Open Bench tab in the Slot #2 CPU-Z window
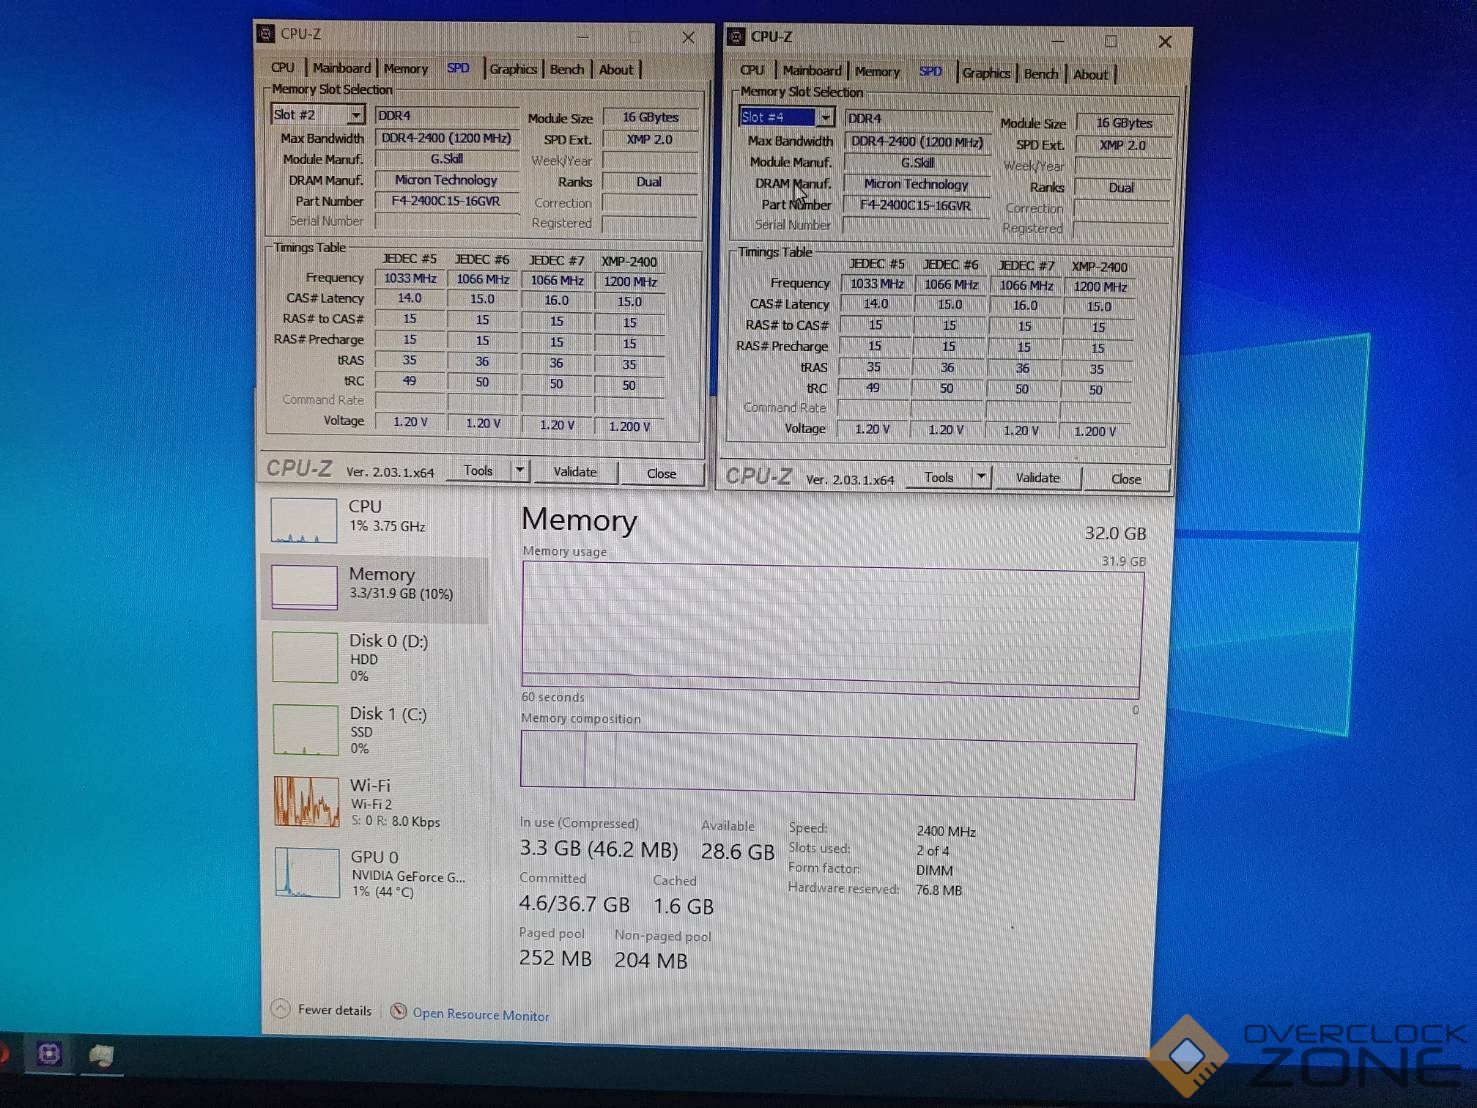The width and height of the screenshot is (1477, 1108). coord(567,69)
